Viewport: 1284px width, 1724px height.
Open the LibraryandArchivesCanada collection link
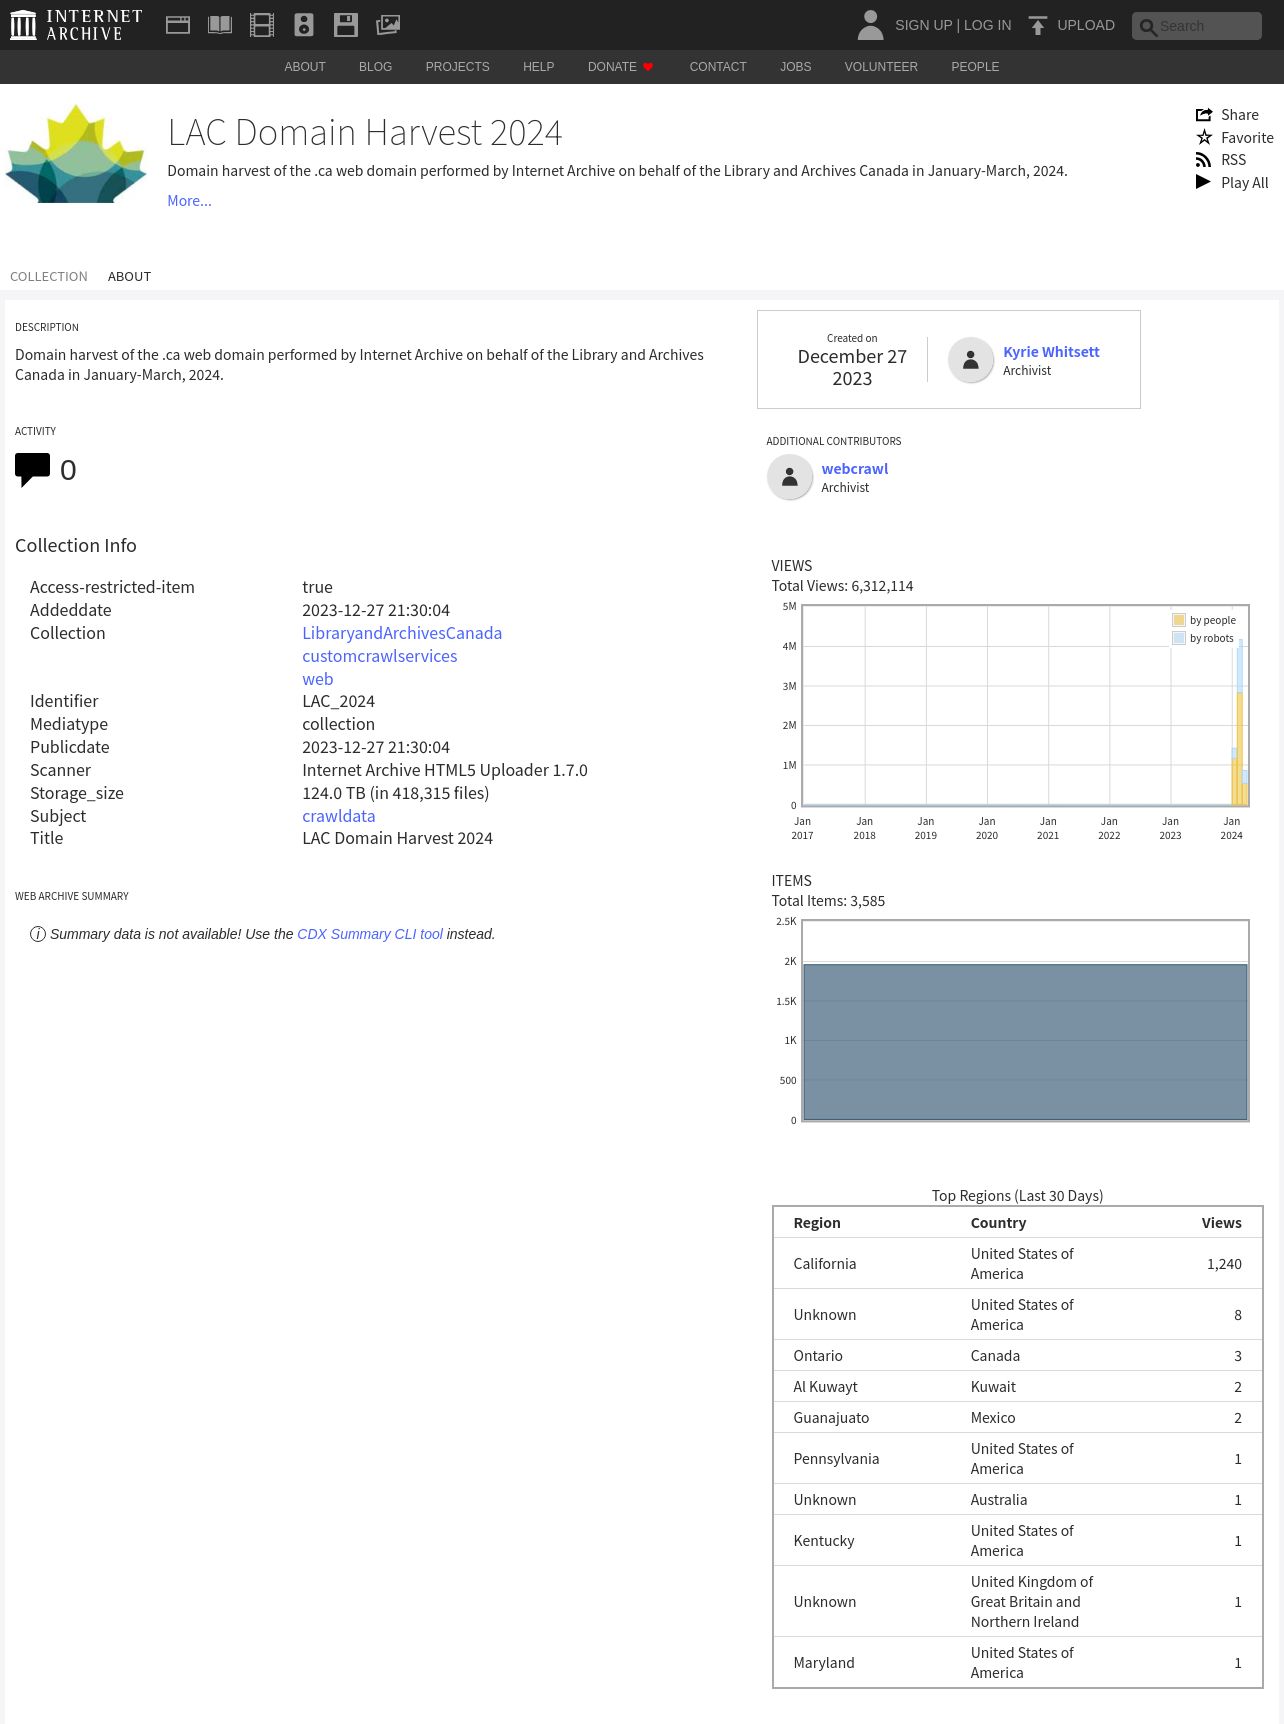click(x=402, y=633)
